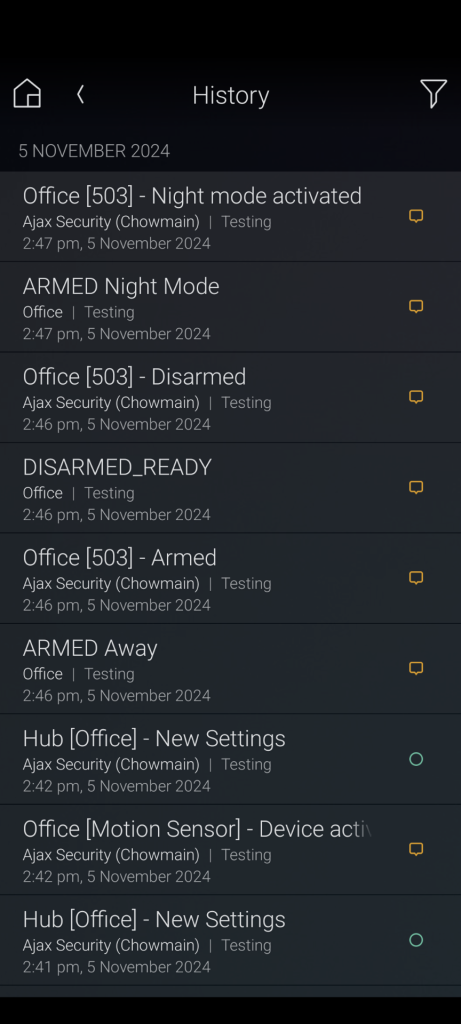This screenshot has width=461, height=1024.
Task: Open the ARMED Night Mode history item
Action: coord(230,307)
